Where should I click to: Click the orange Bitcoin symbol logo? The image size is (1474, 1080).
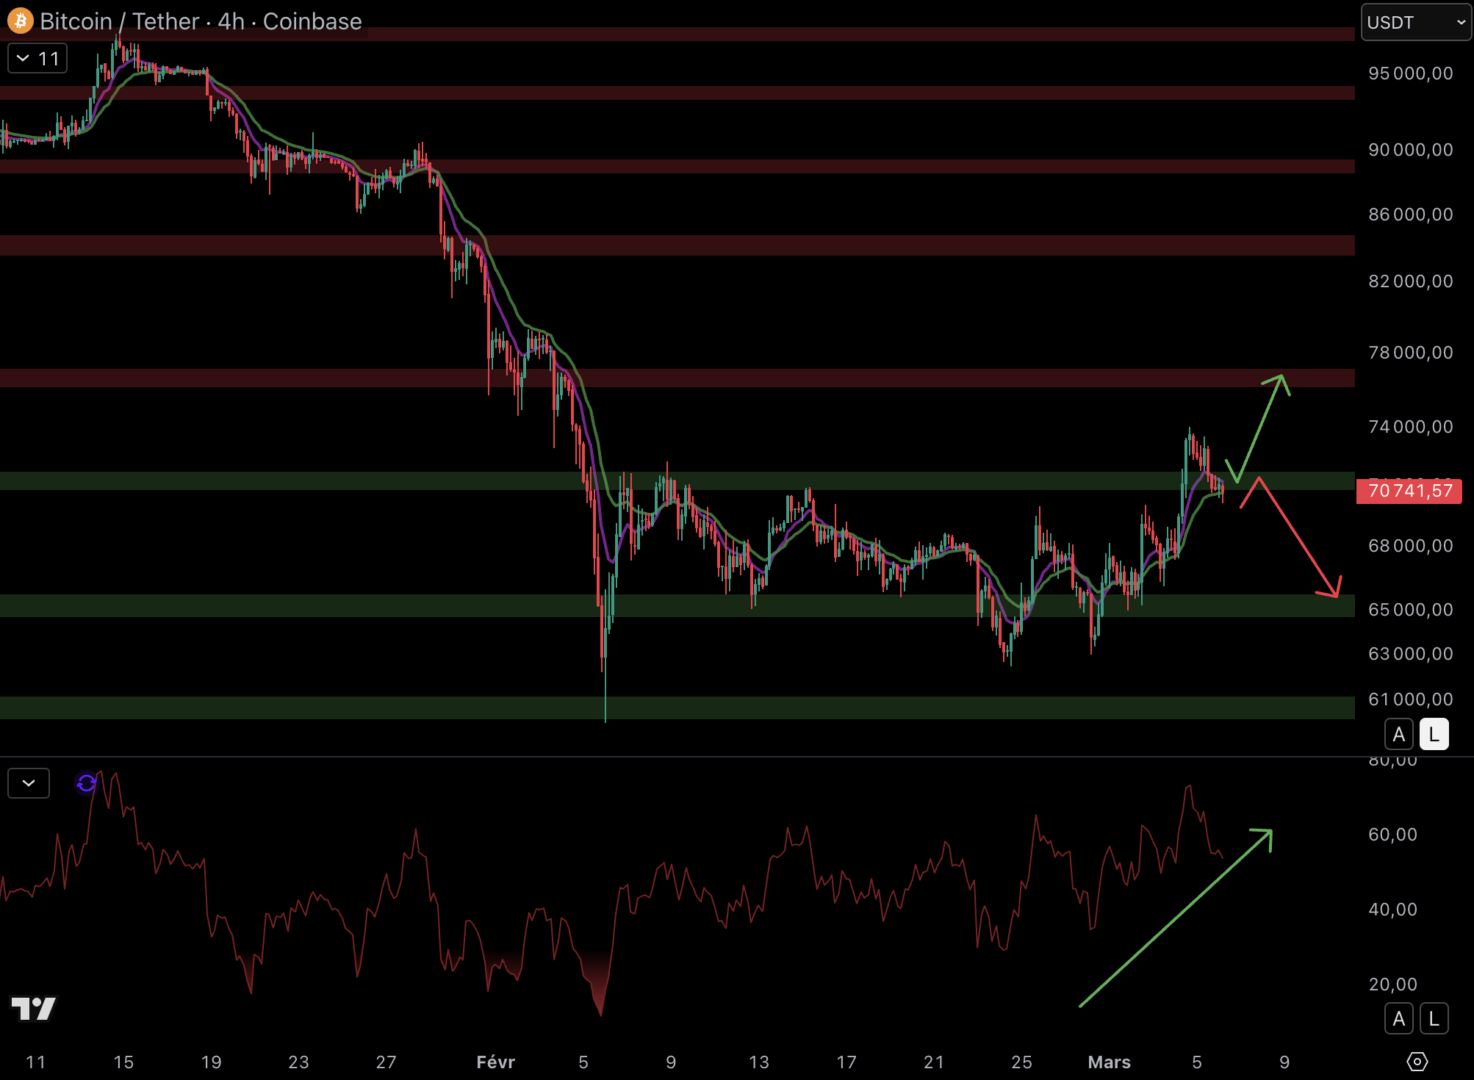[20, 21]
